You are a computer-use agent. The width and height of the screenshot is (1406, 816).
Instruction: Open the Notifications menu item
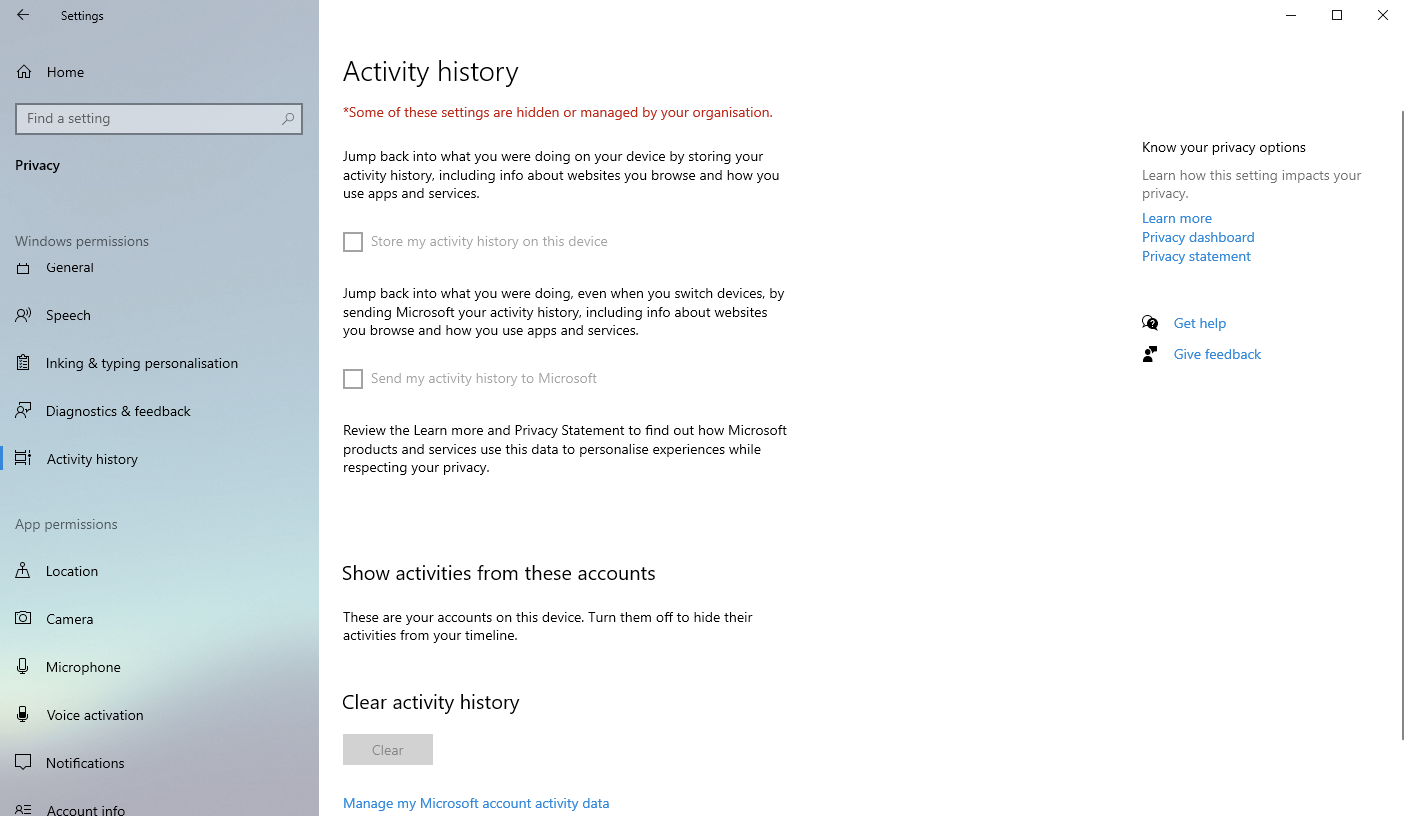pyautogui.click(x=85, y=763)
